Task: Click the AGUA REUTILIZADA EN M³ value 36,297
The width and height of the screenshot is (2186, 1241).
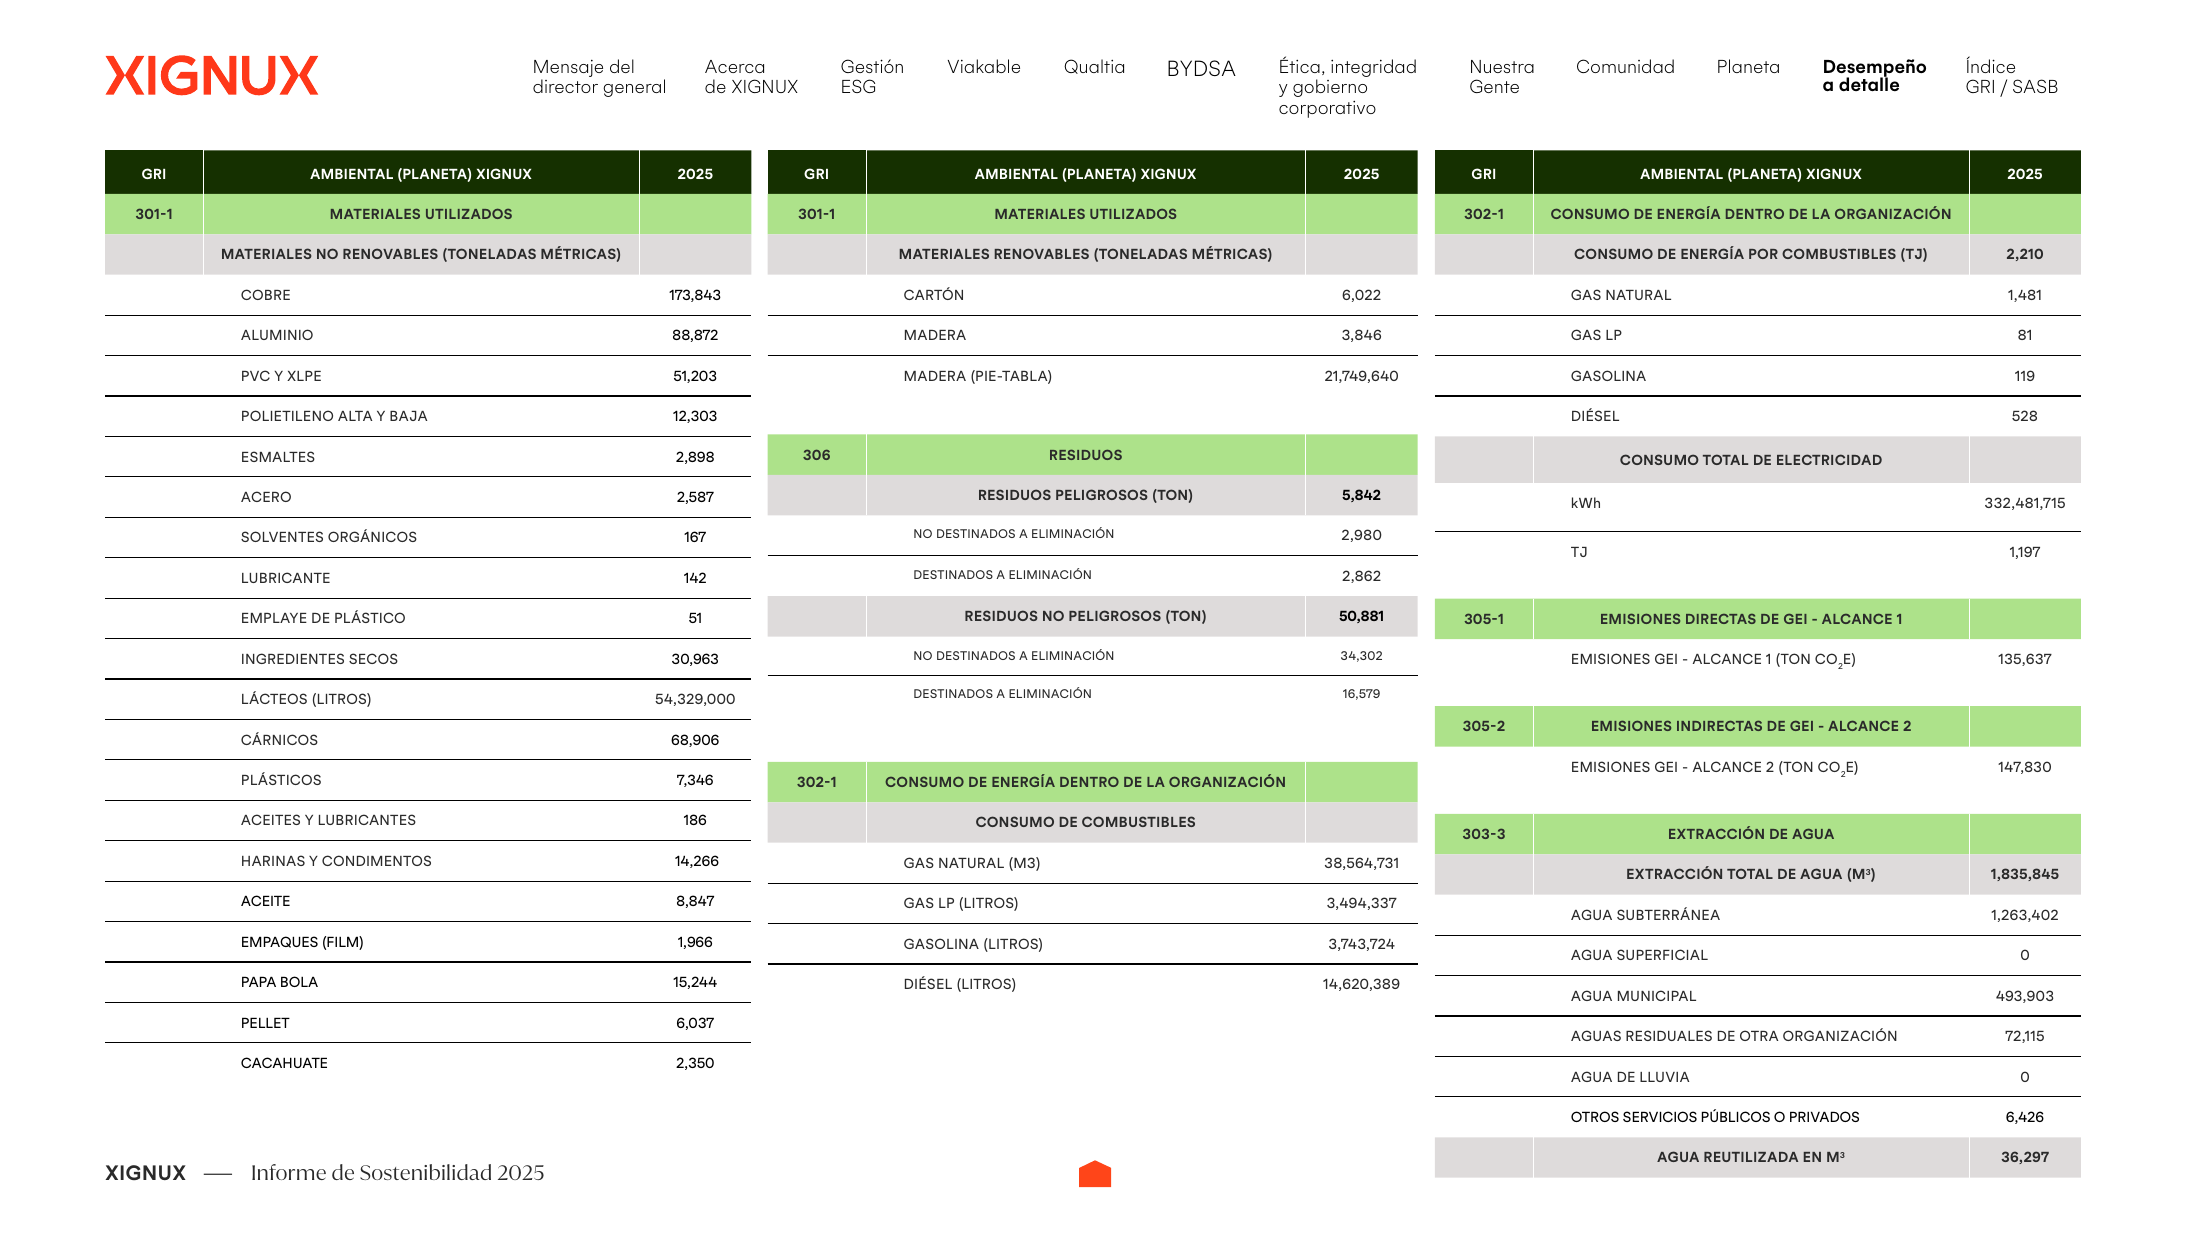Action: [2024, 1157]
